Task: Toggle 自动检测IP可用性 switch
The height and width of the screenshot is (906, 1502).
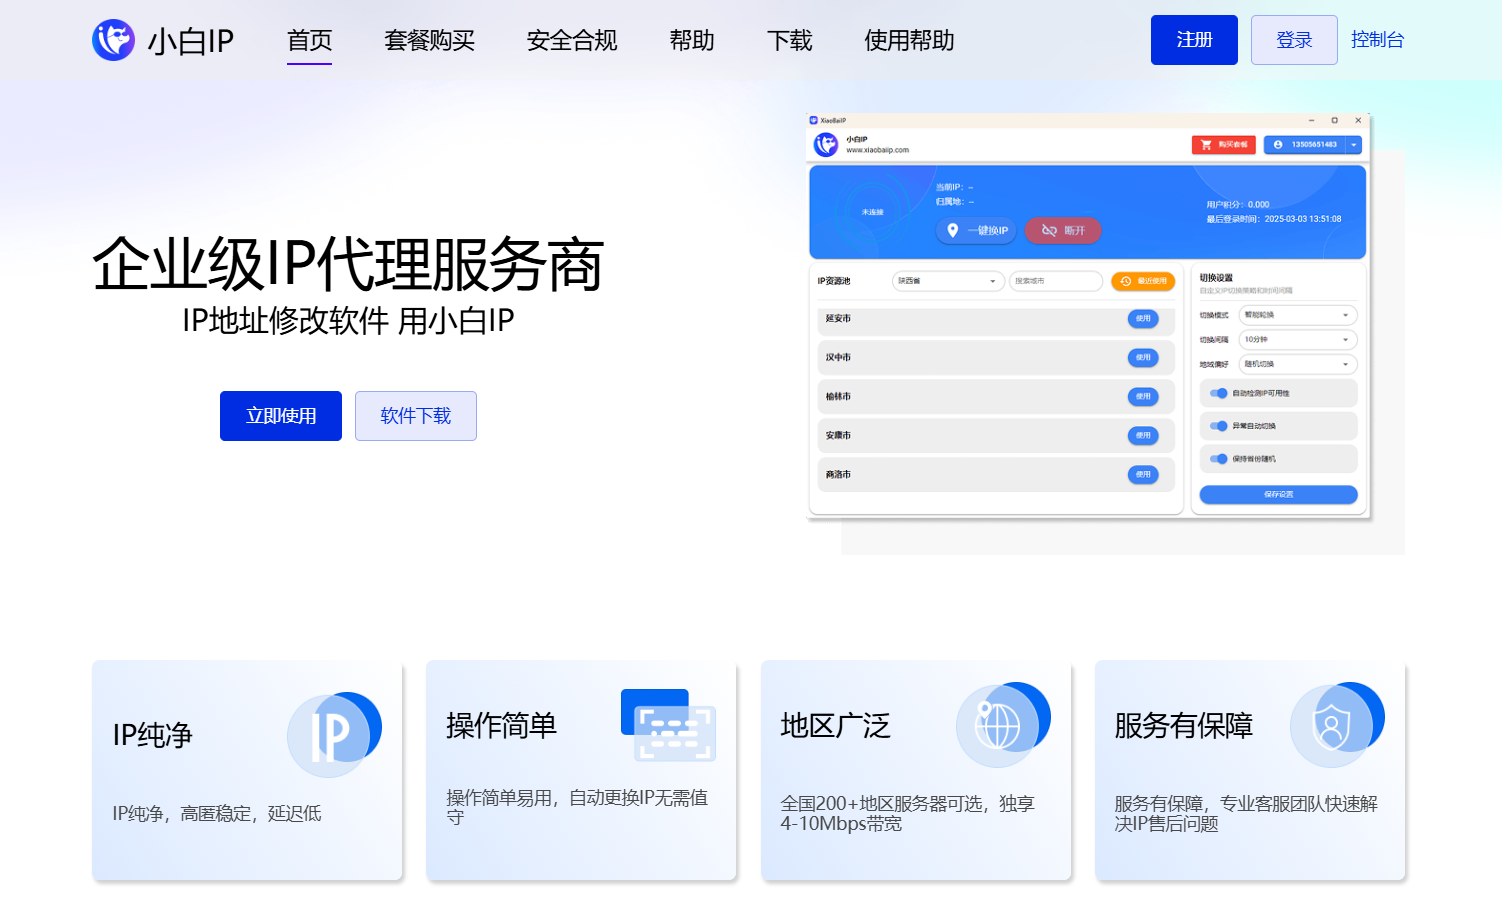Action: (1219, 393)
